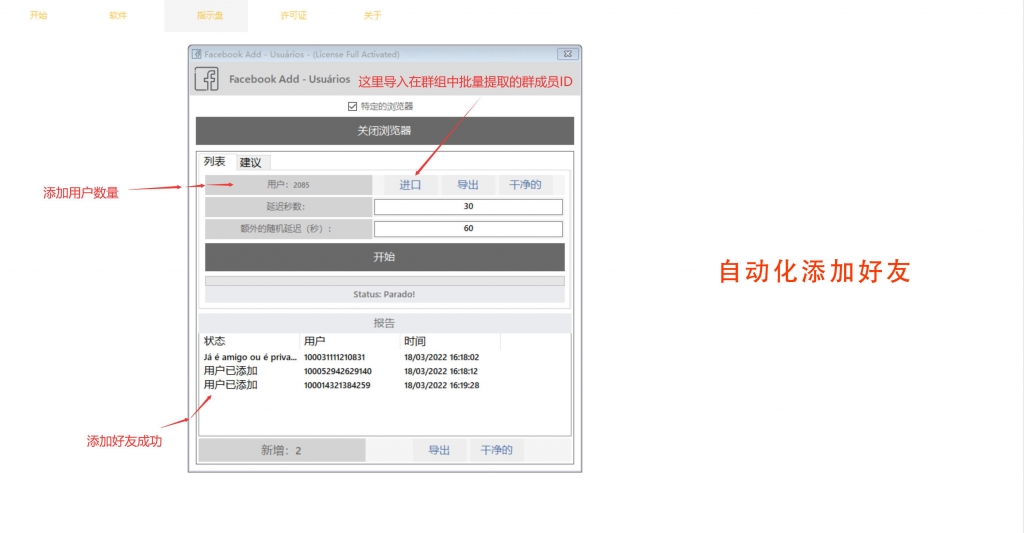Switch to the 建议 tab
The height and width of the screenshot is (533, 1024).
(x=251, y=163)
